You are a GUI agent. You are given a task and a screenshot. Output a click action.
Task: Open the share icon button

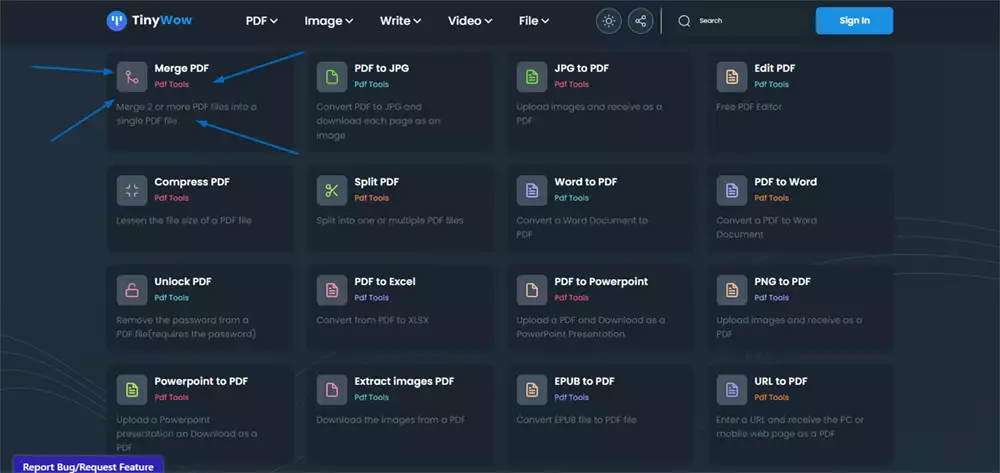pos(640,21)
